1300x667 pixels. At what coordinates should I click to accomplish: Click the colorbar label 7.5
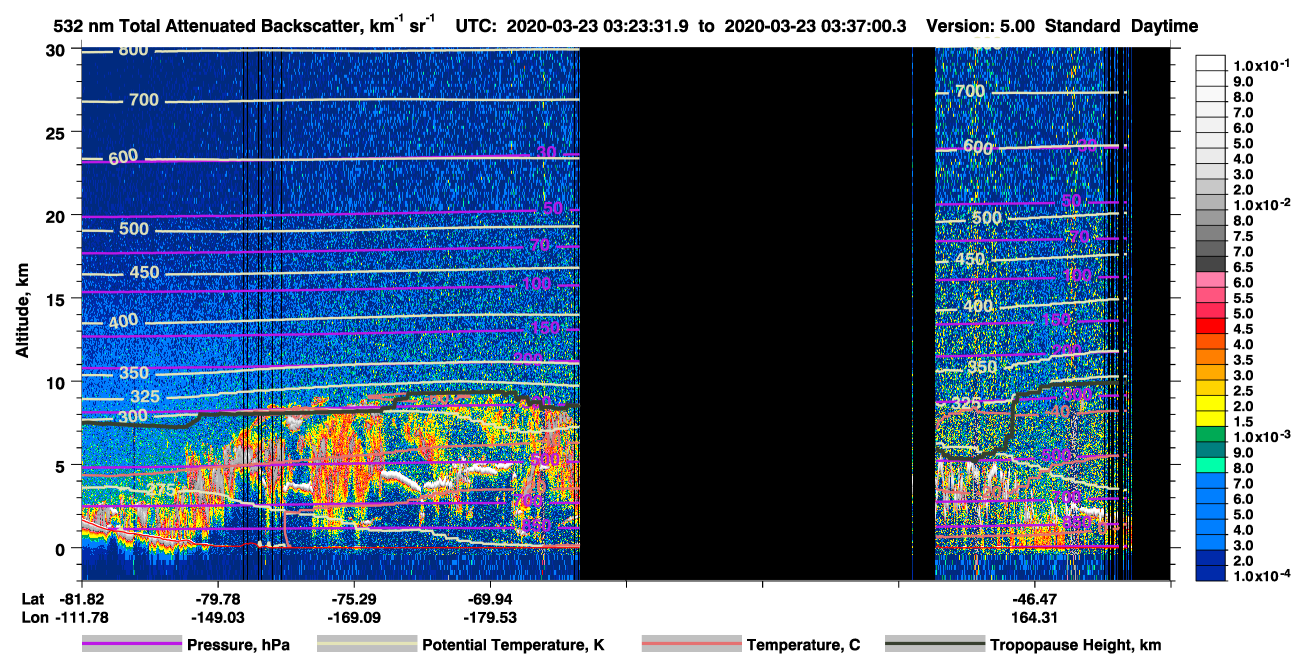1245,236
